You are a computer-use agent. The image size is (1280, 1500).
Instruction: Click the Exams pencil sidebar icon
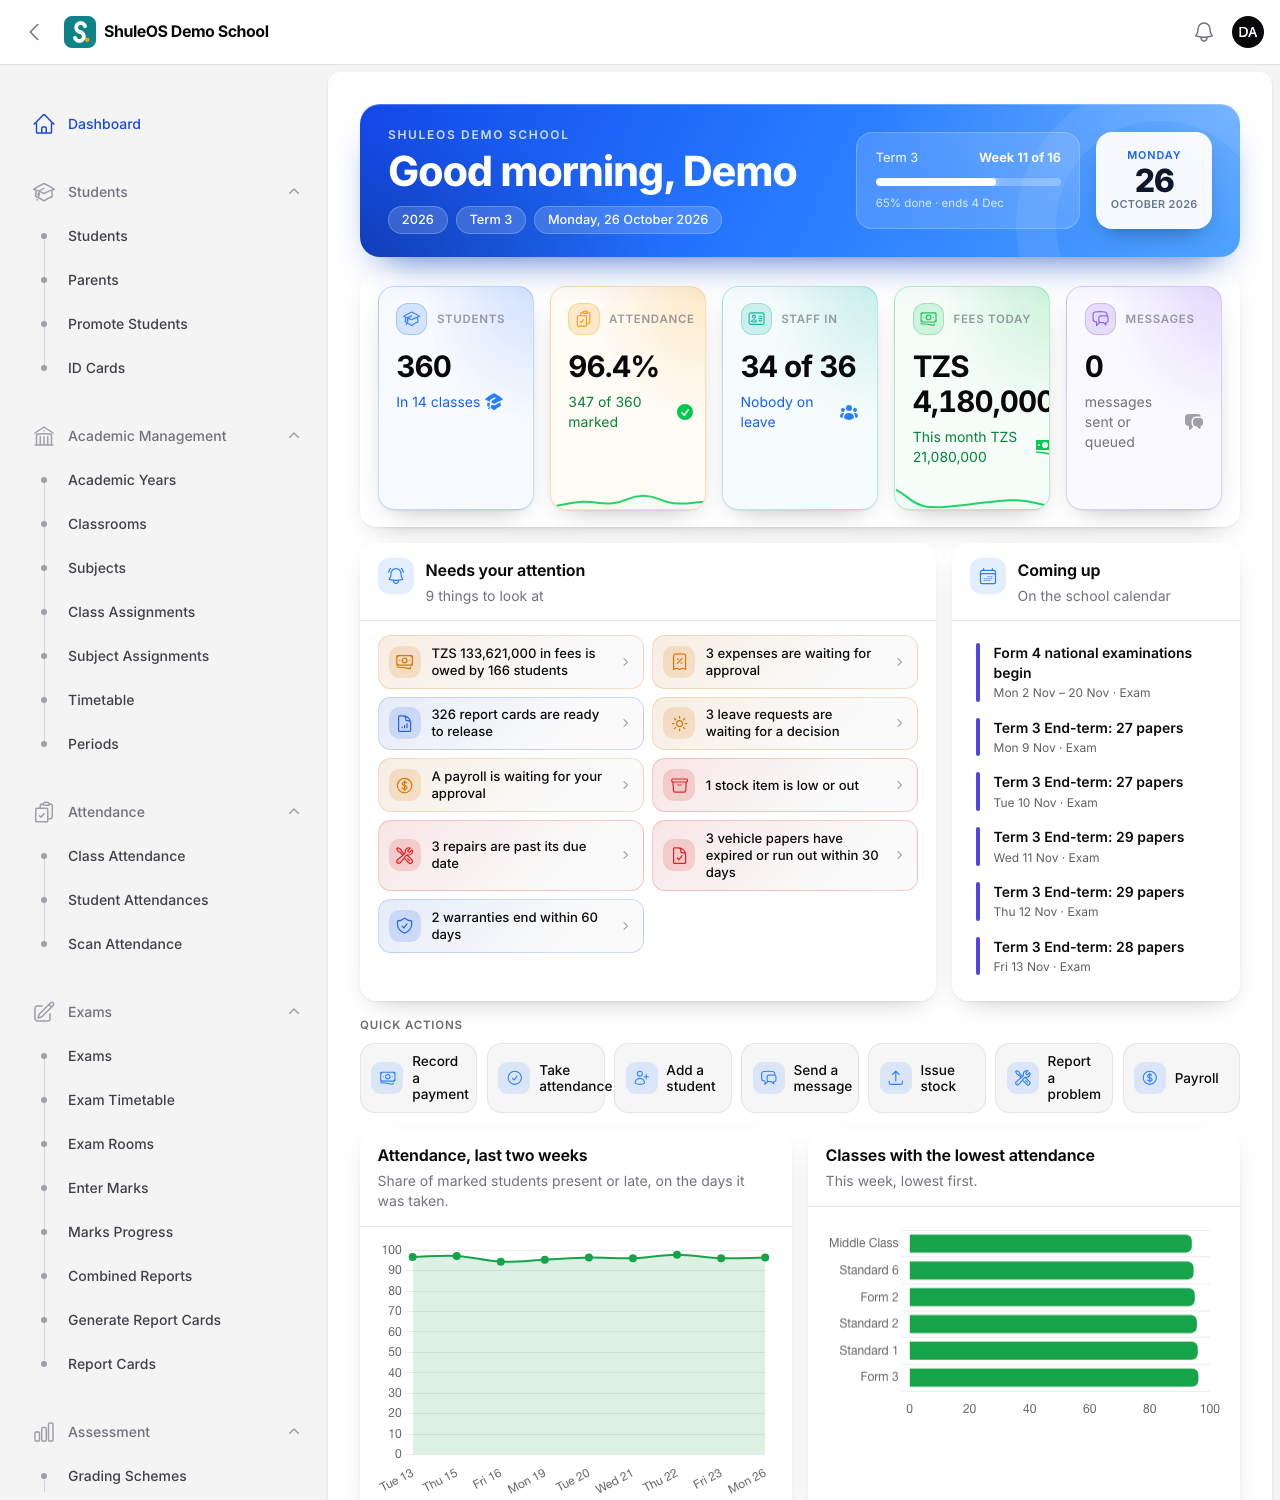pyautogui.click(x=44, y=1012)
